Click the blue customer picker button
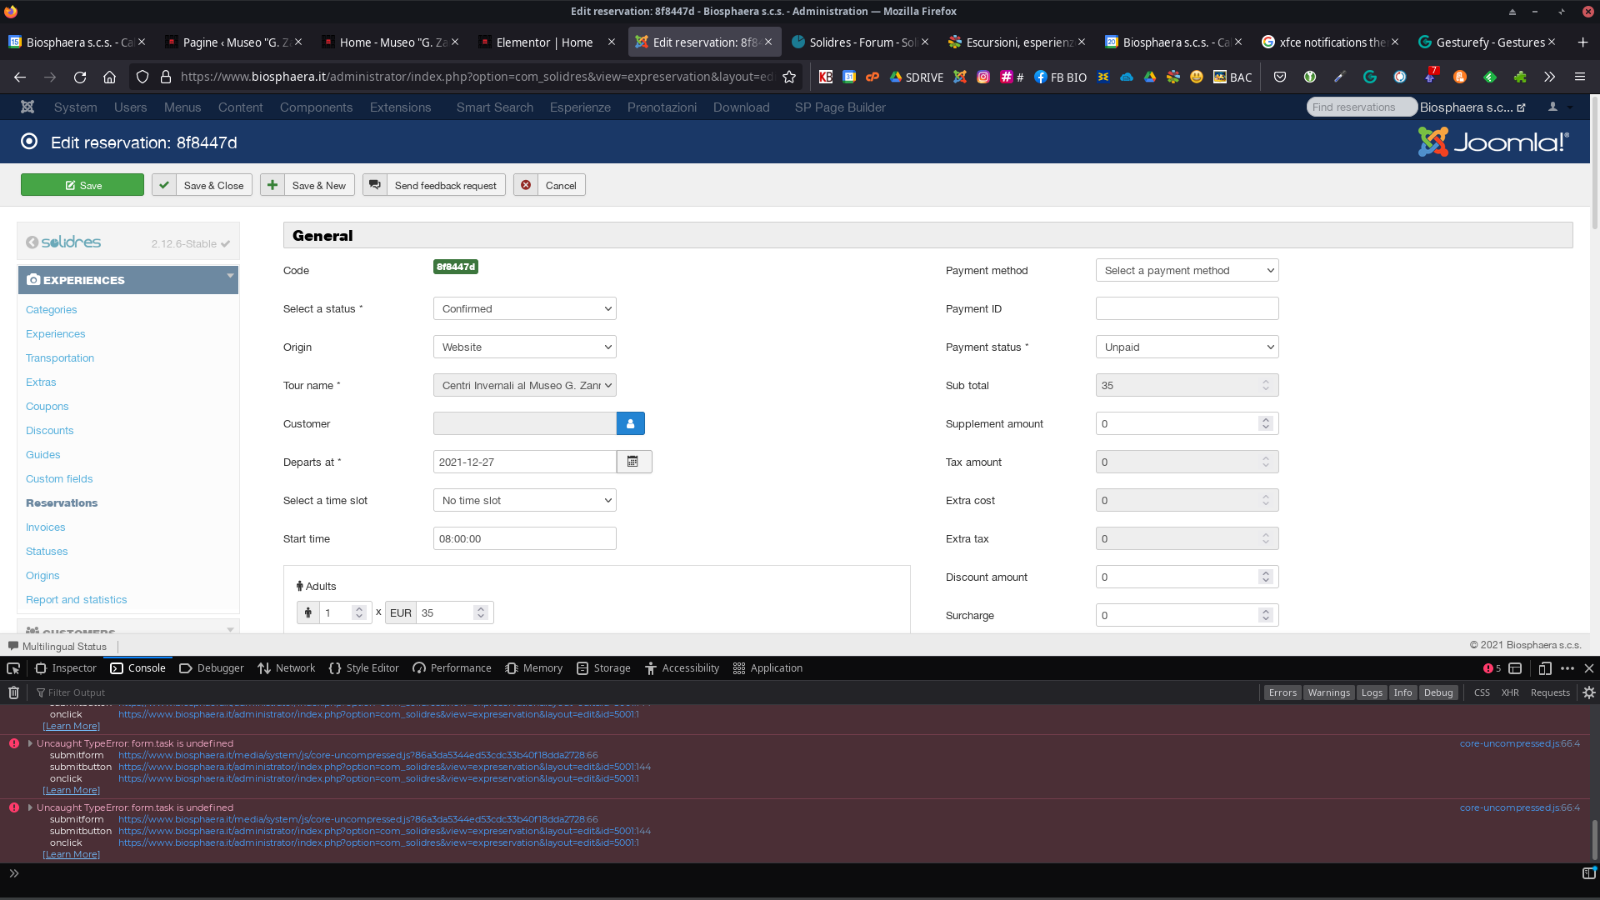The width and height of the screenshot is (1600, 900). pos(630,424)
